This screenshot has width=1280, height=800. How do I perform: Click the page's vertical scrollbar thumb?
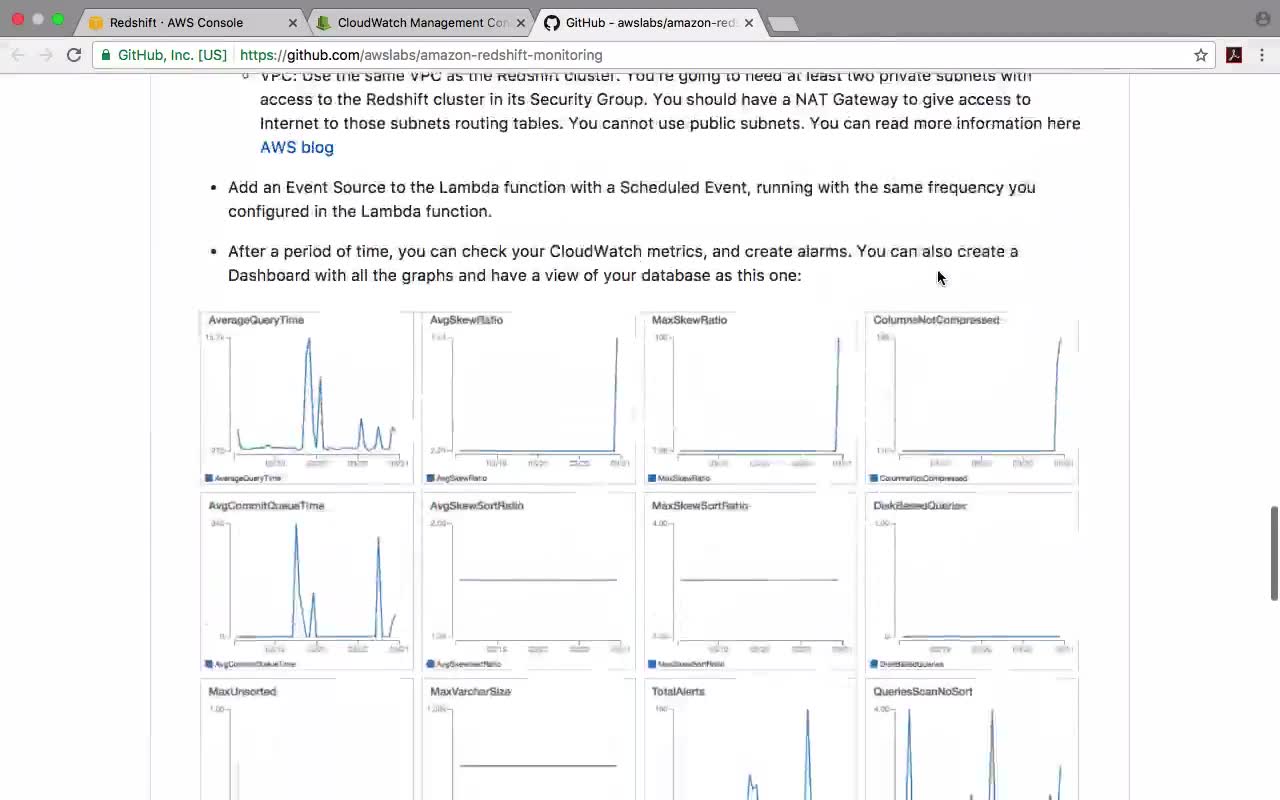pyautogui.click(x=1274, y=554)
